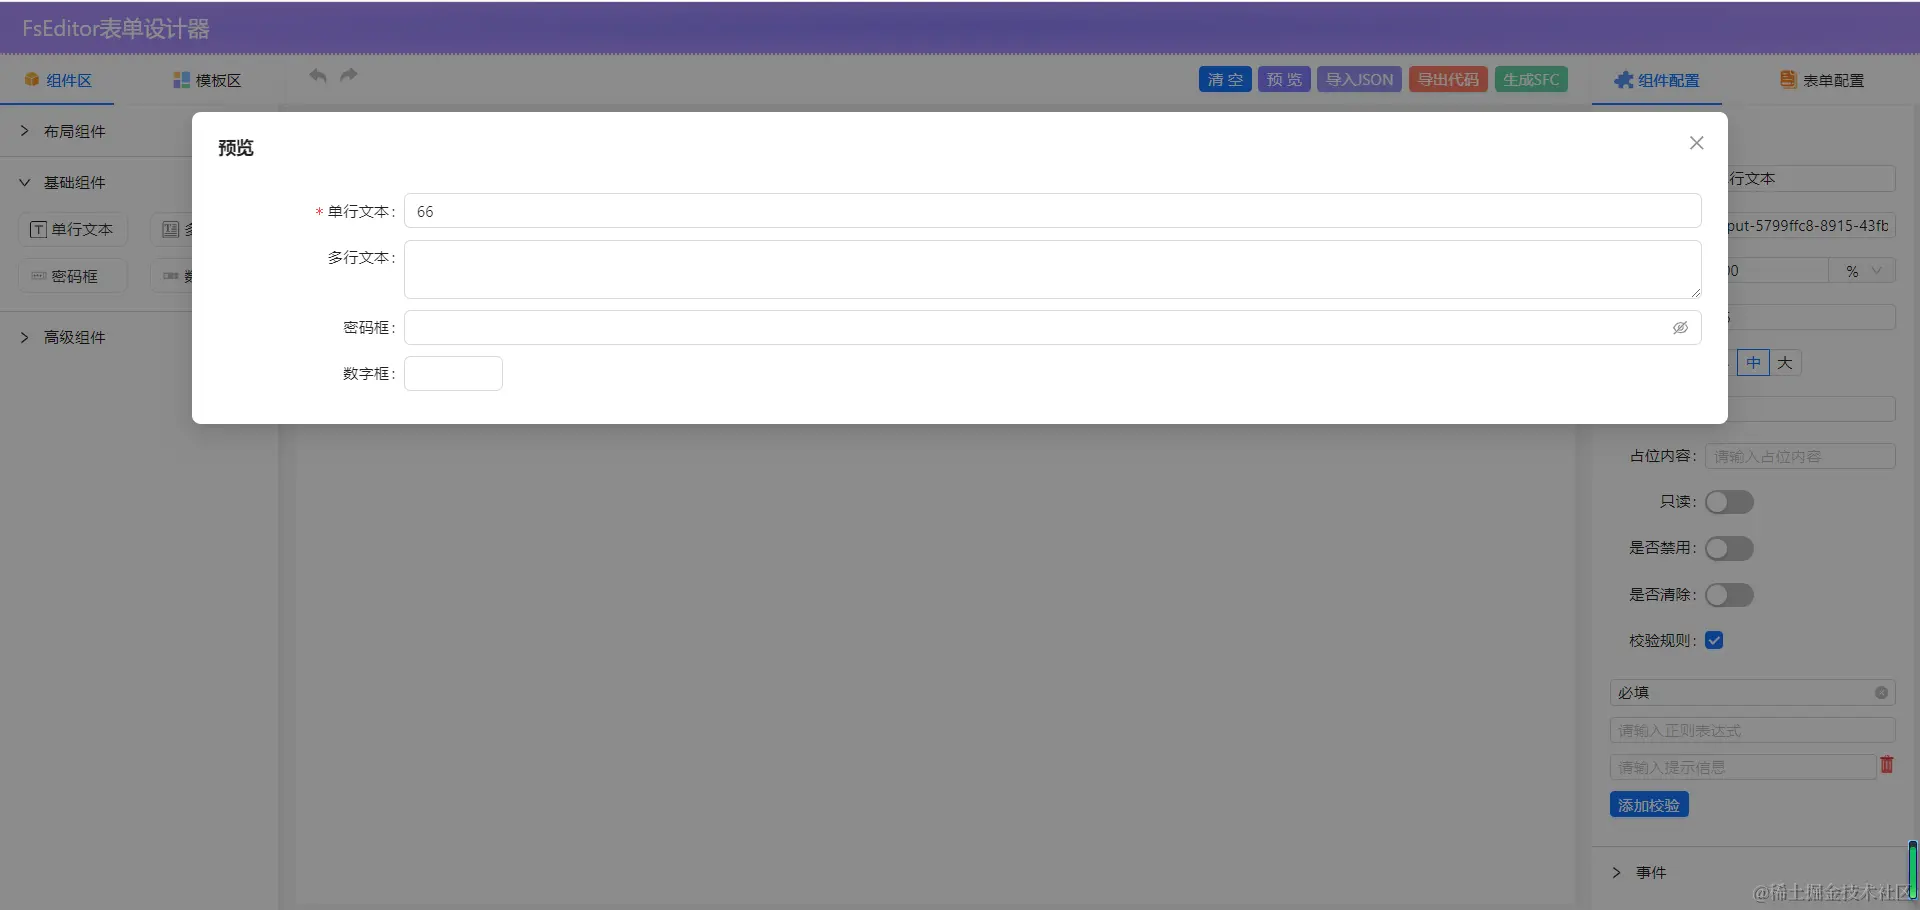Click the 密码框 component in sidebar
The image size is (1920, 910).
pos(73,276)
